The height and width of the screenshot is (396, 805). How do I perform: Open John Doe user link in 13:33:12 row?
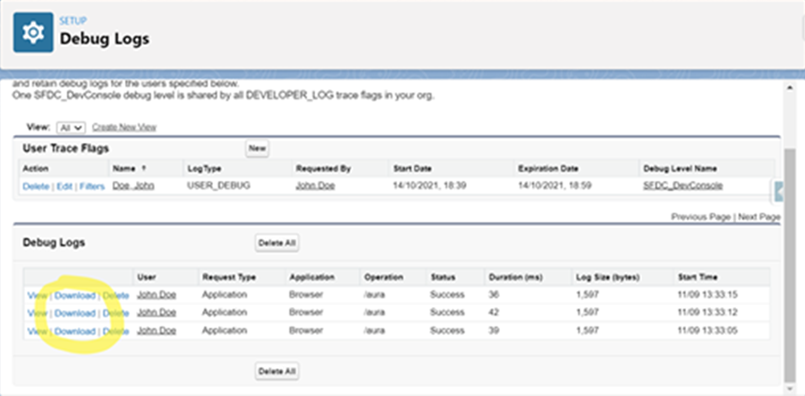pos(157,312)
